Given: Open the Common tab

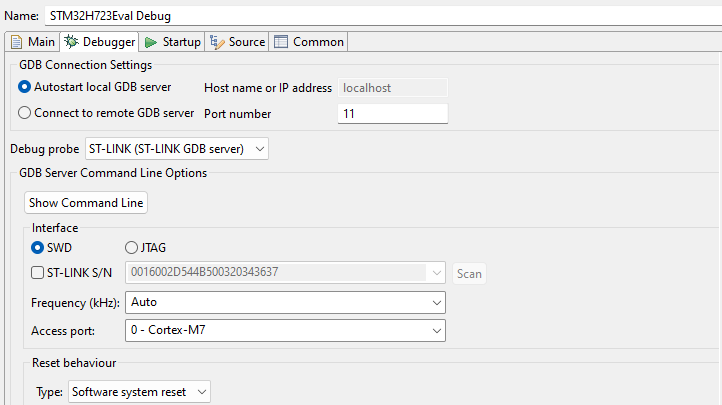Looking at the screenshot, I should click(309, 42).
